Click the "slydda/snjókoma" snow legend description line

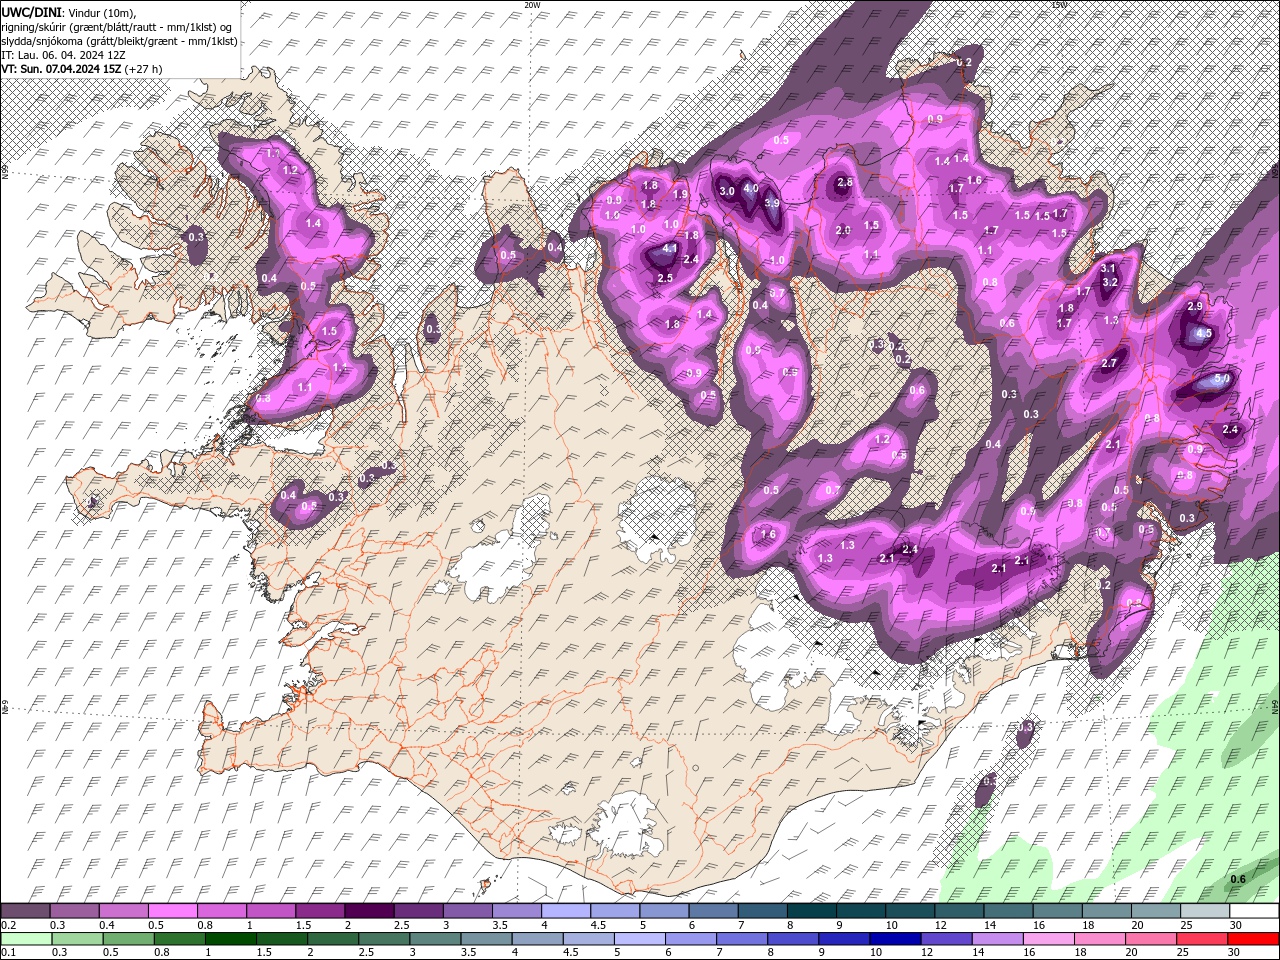coord(120,41)
